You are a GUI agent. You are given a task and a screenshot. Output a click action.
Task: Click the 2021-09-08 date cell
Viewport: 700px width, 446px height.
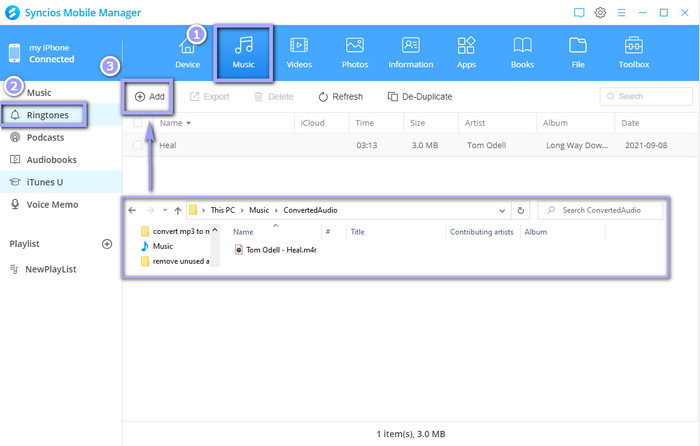click(x=646, y=146)
